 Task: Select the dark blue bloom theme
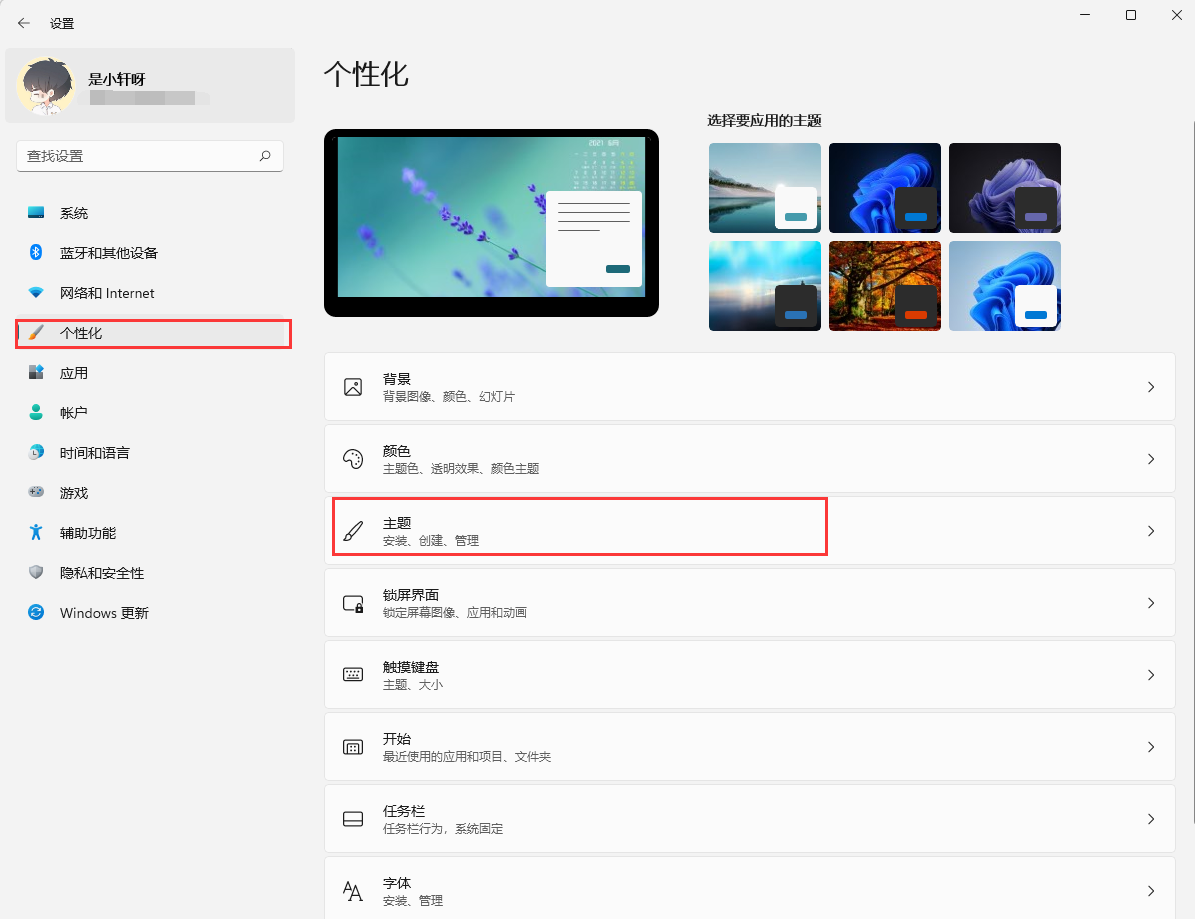pos(884,188)
